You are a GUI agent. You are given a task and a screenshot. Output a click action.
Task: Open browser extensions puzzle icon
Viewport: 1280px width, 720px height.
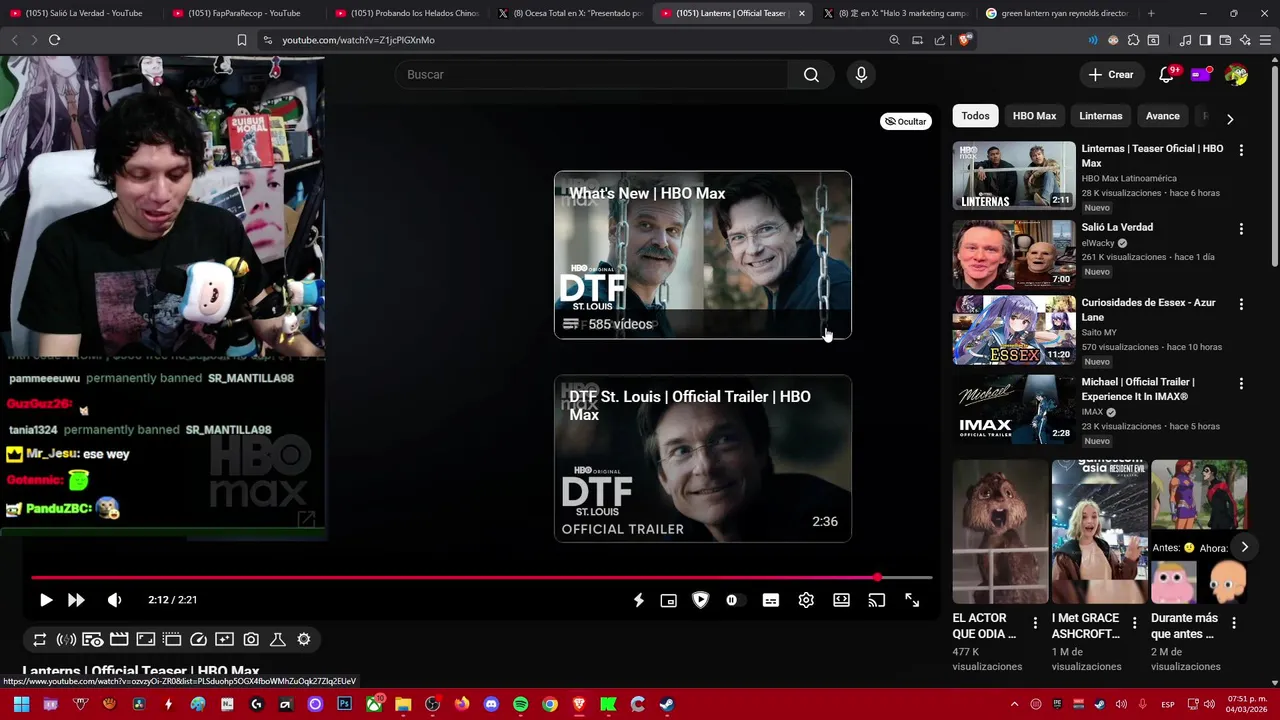pos(1133,40)
